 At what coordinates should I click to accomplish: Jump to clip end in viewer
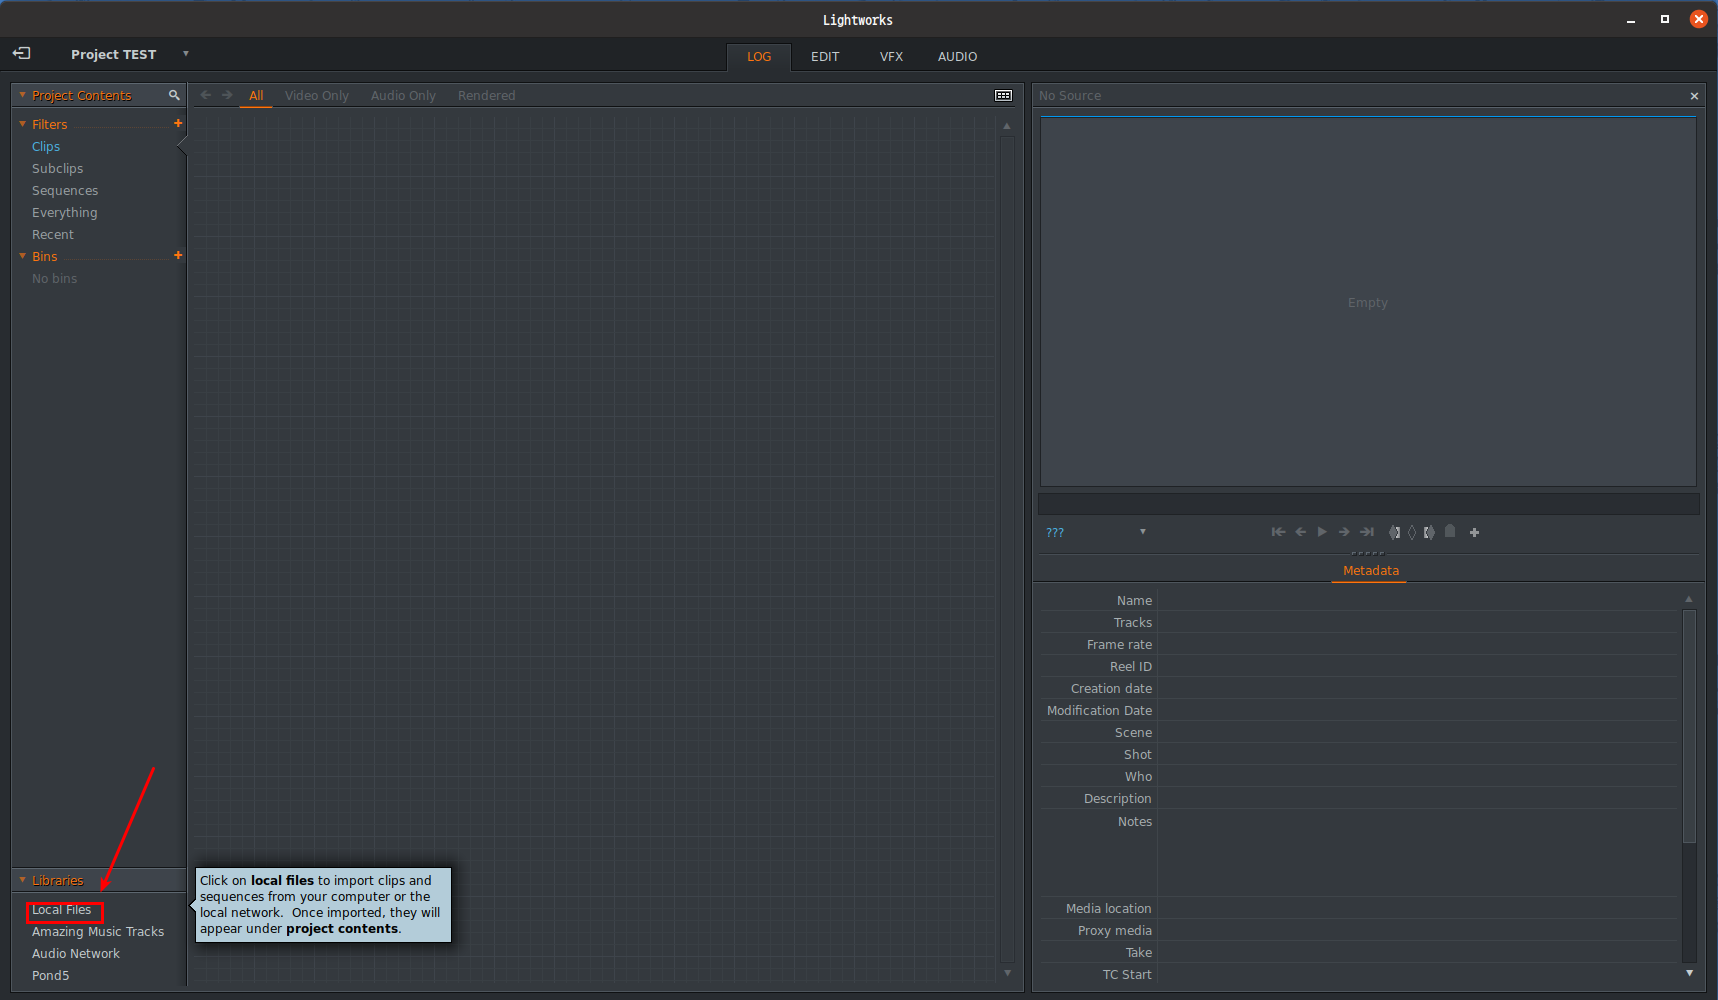1367,532
